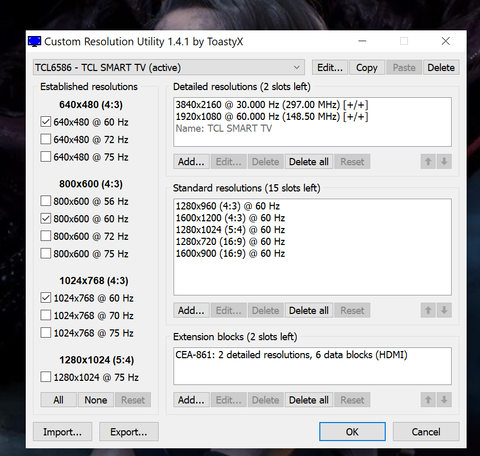Viewport: 480px width, 456px height.
Task: Click Reset under Established resolutions
Action: coord(133,399)
